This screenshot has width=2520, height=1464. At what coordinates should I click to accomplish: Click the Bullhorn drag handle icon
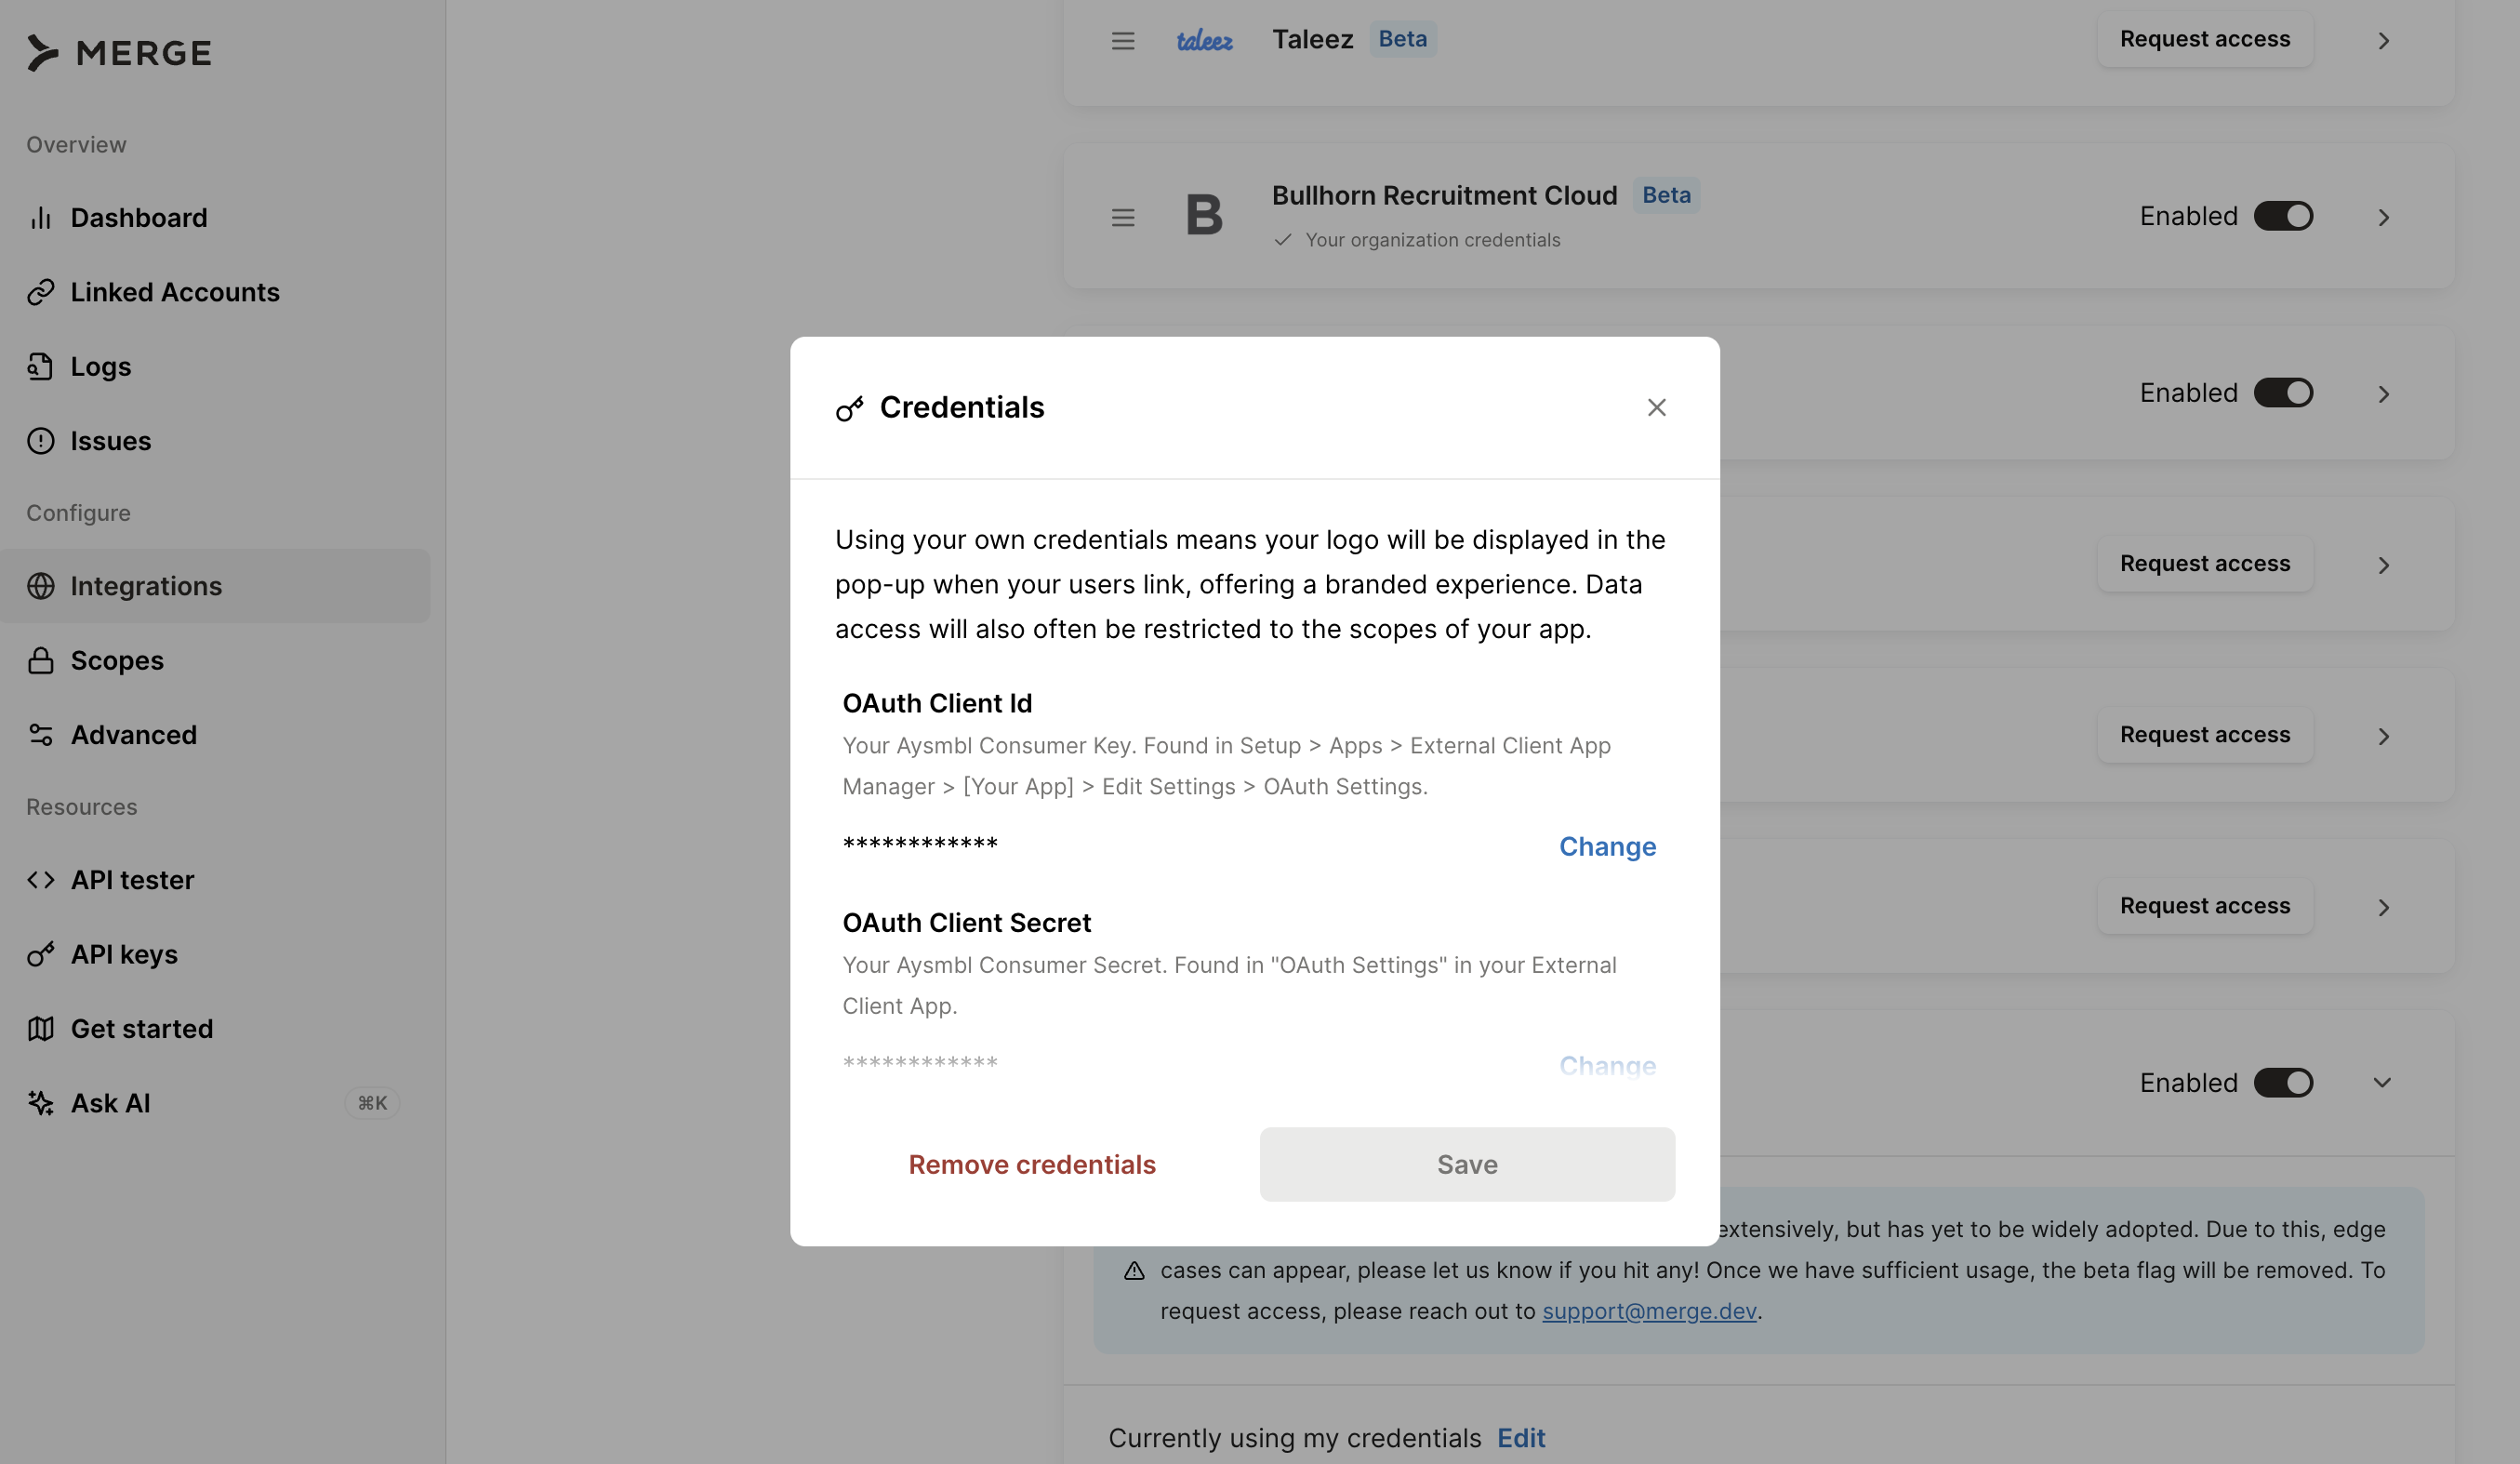click(1123, 218)
